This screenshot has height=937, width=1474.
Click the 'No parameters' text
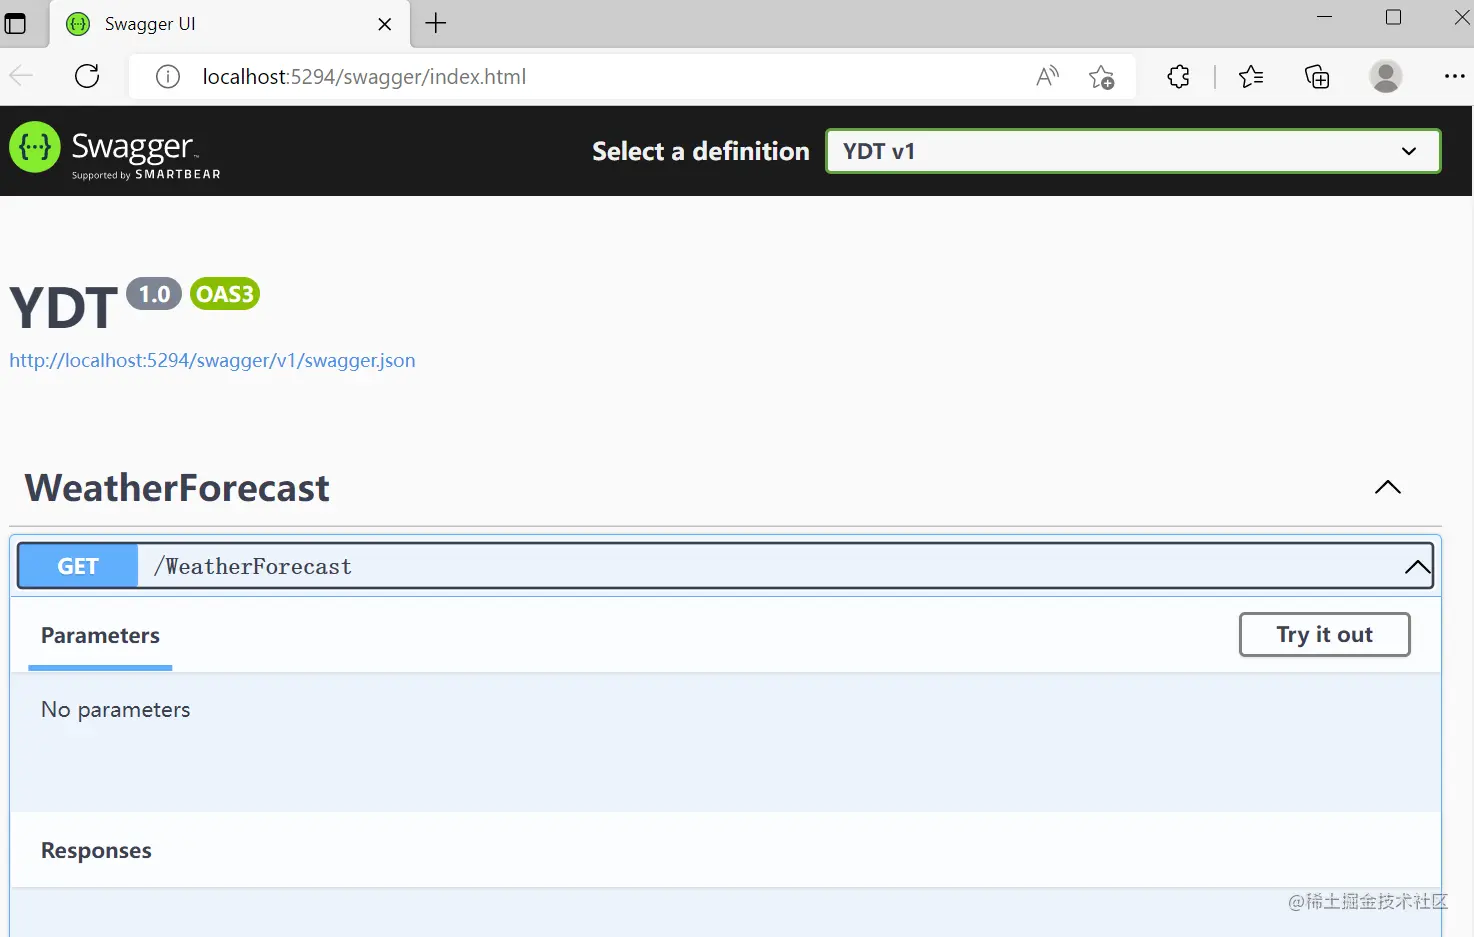click(116, 710)
